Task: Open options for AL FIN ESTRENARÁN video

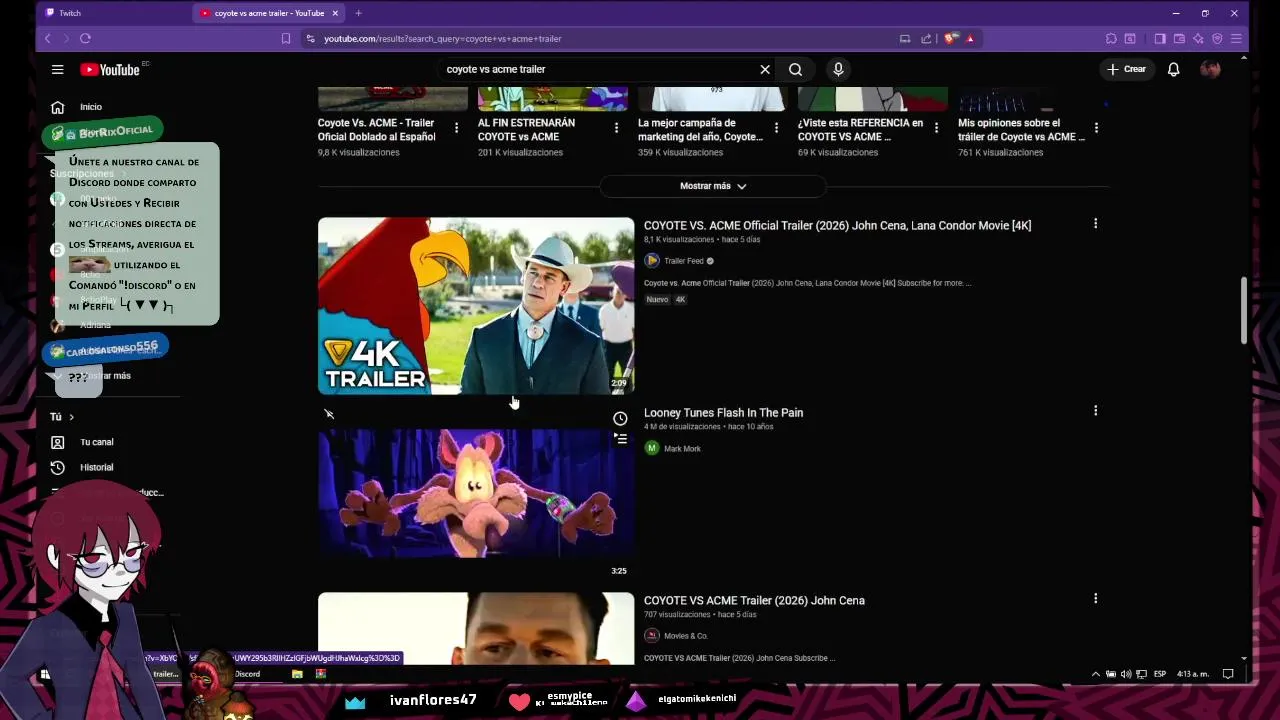Action: [x=616, y=128]
